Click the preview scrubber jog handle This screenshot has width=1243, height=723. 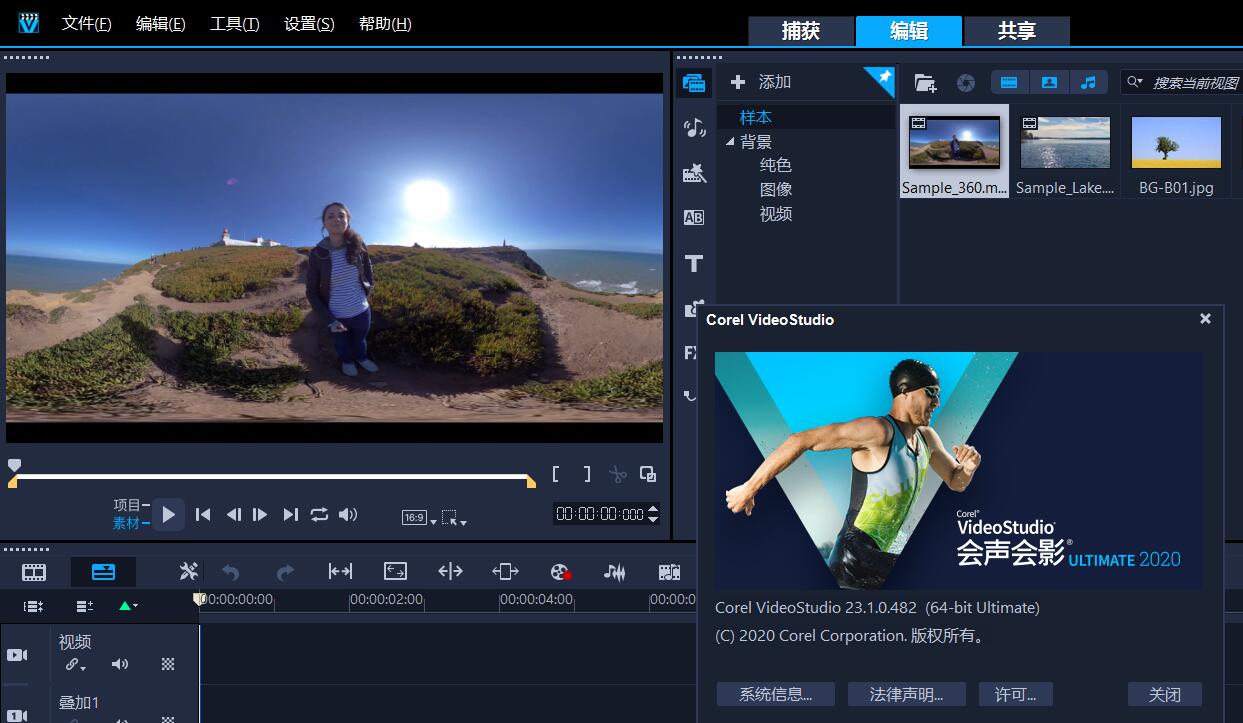14,465
